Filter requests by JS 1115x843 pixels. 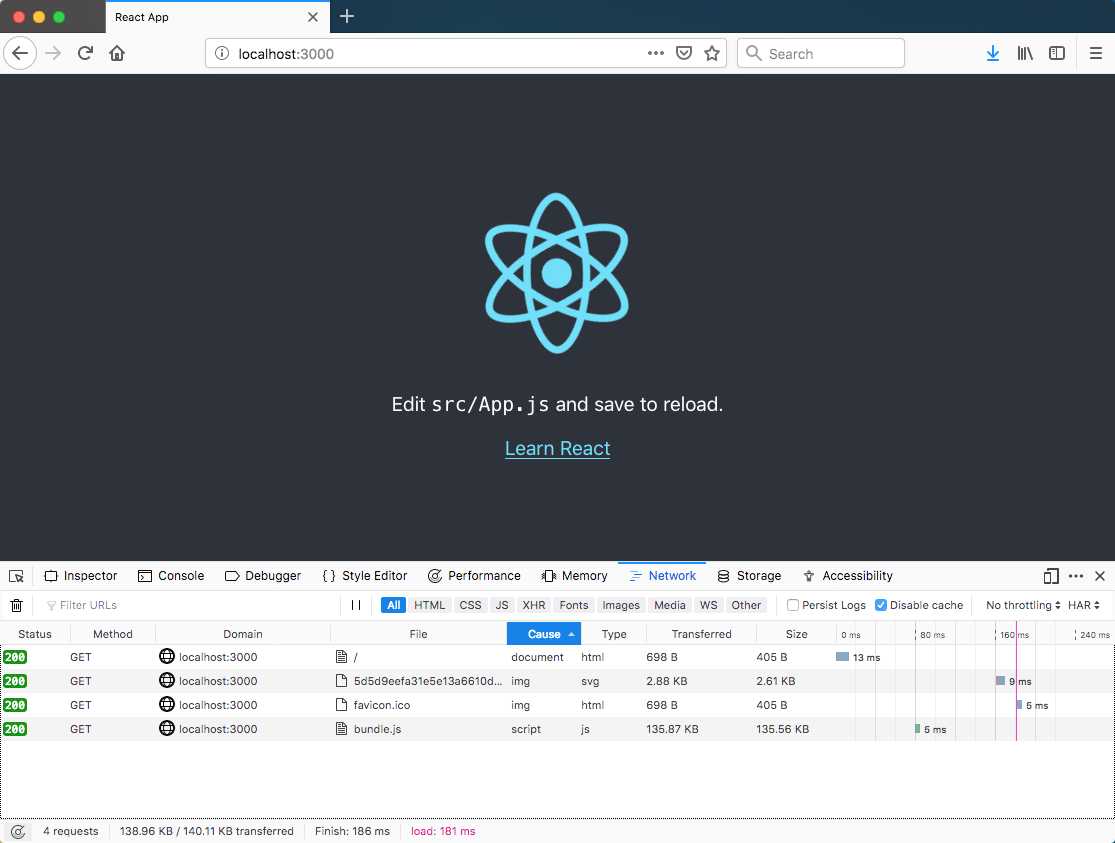502,605
